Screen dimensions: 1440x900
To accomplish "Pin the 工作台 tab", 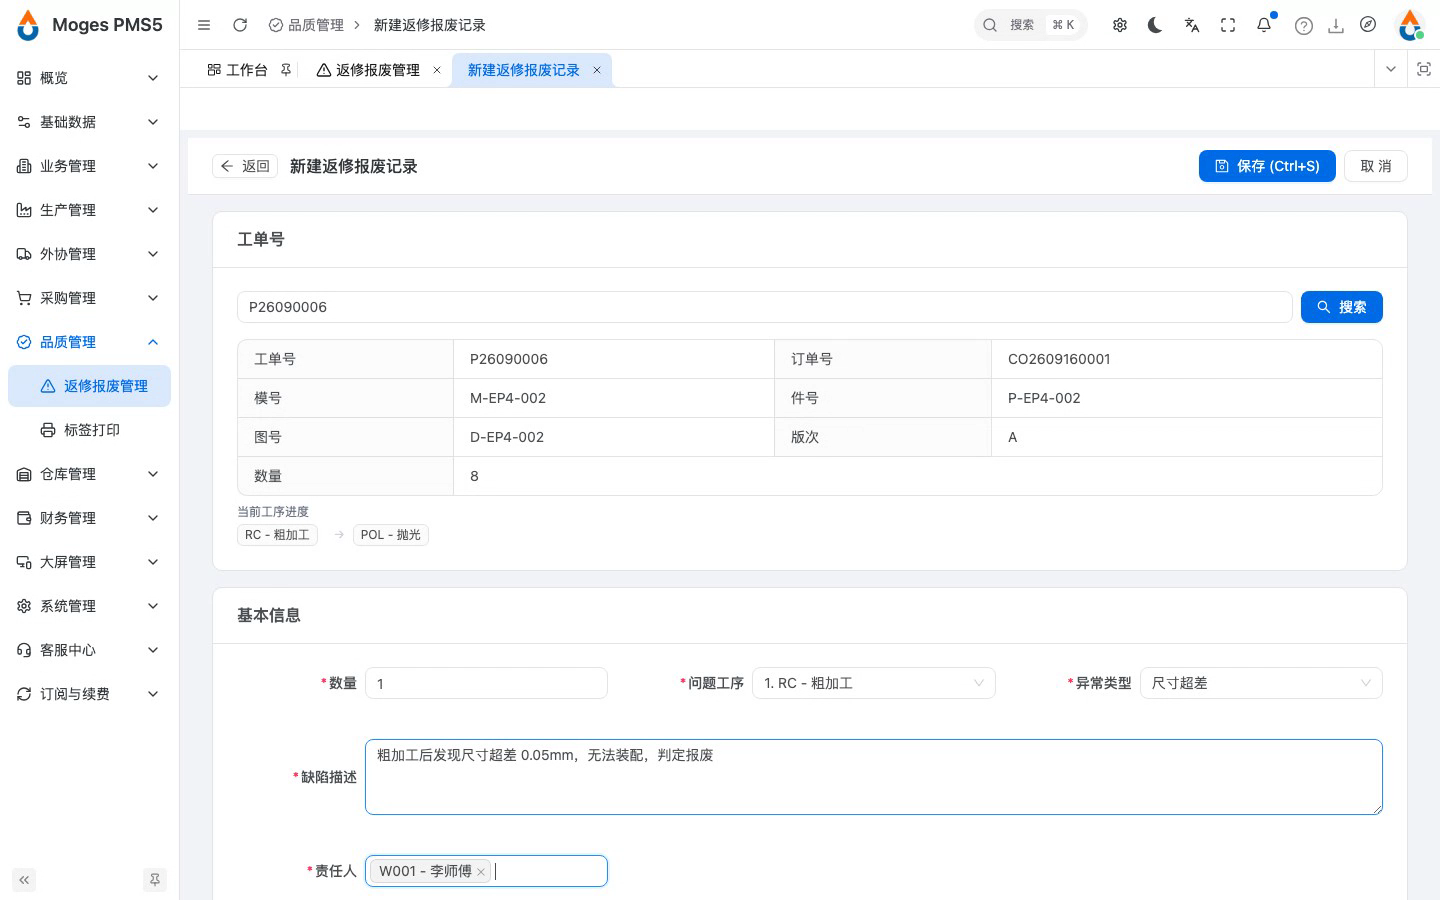I will (x=286, y=70).
